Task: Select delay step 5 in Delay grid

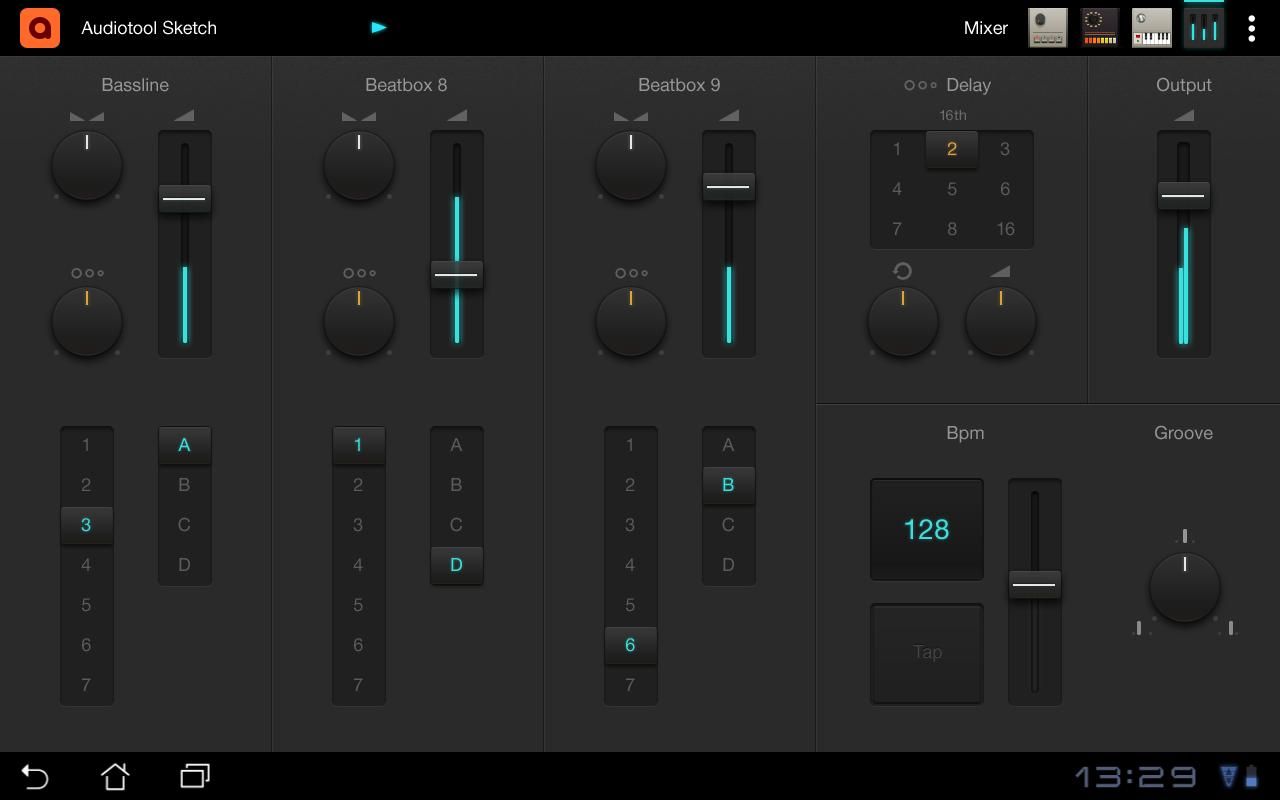Action: click(x=951, y=189)
